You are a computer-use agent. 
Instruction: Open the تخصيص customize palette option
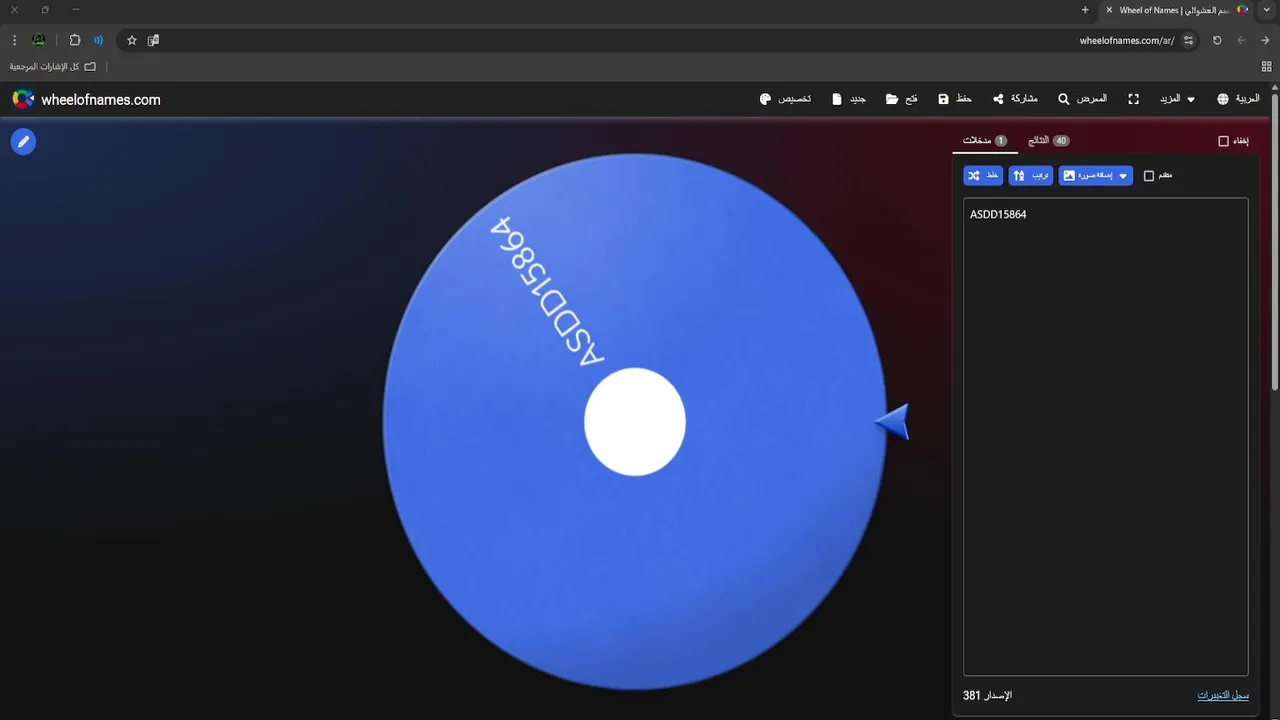coord(785,99)
